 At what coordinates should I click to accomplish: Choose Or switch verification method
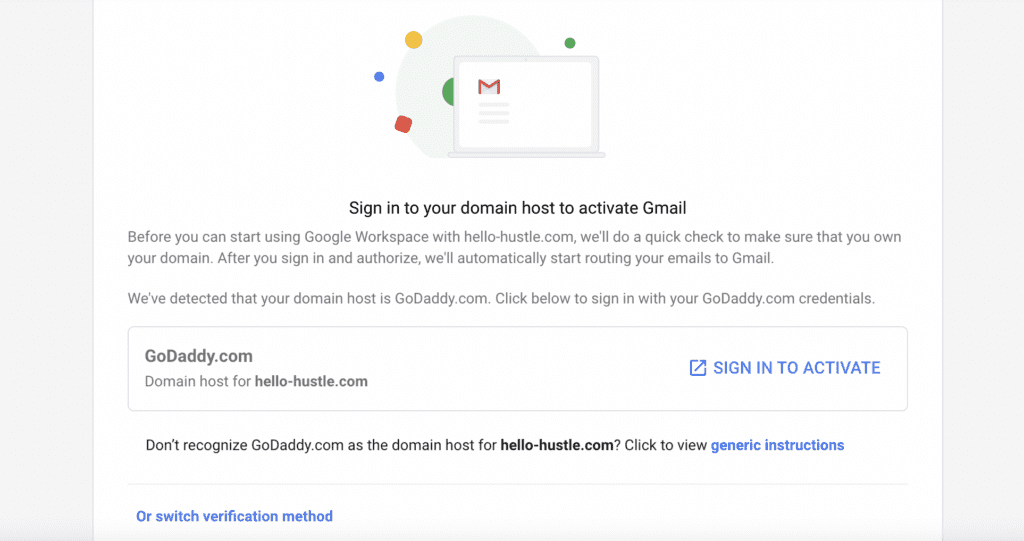234,516
